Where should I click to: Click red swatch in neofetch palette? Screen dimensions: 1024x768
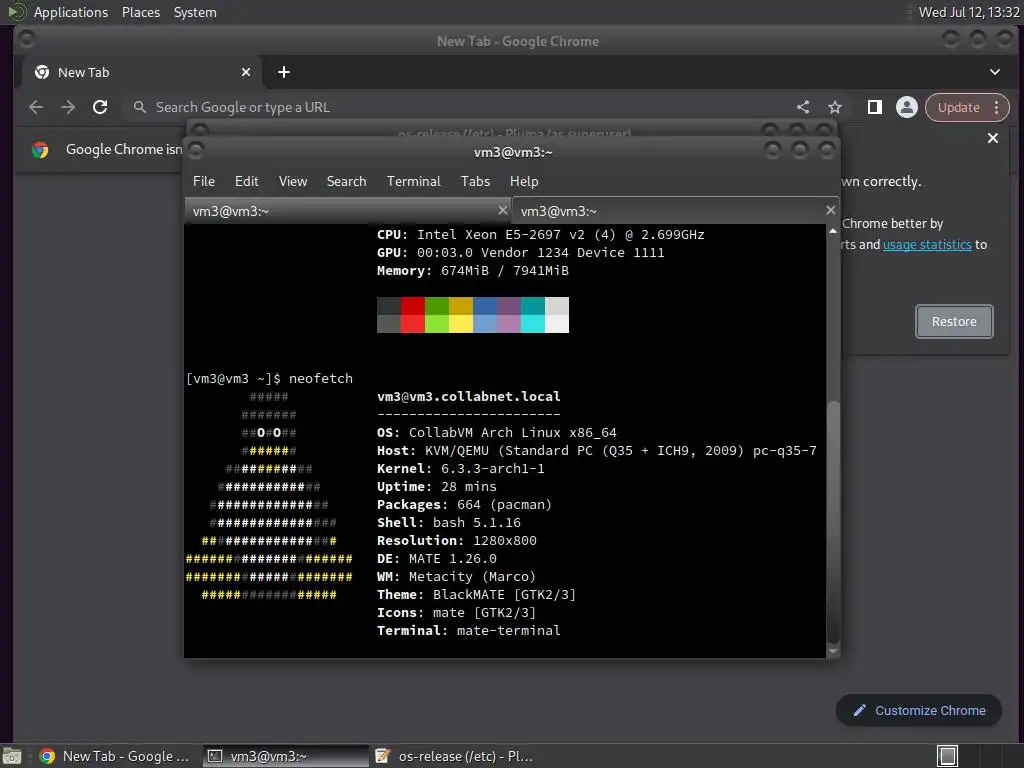click(413, 315)
